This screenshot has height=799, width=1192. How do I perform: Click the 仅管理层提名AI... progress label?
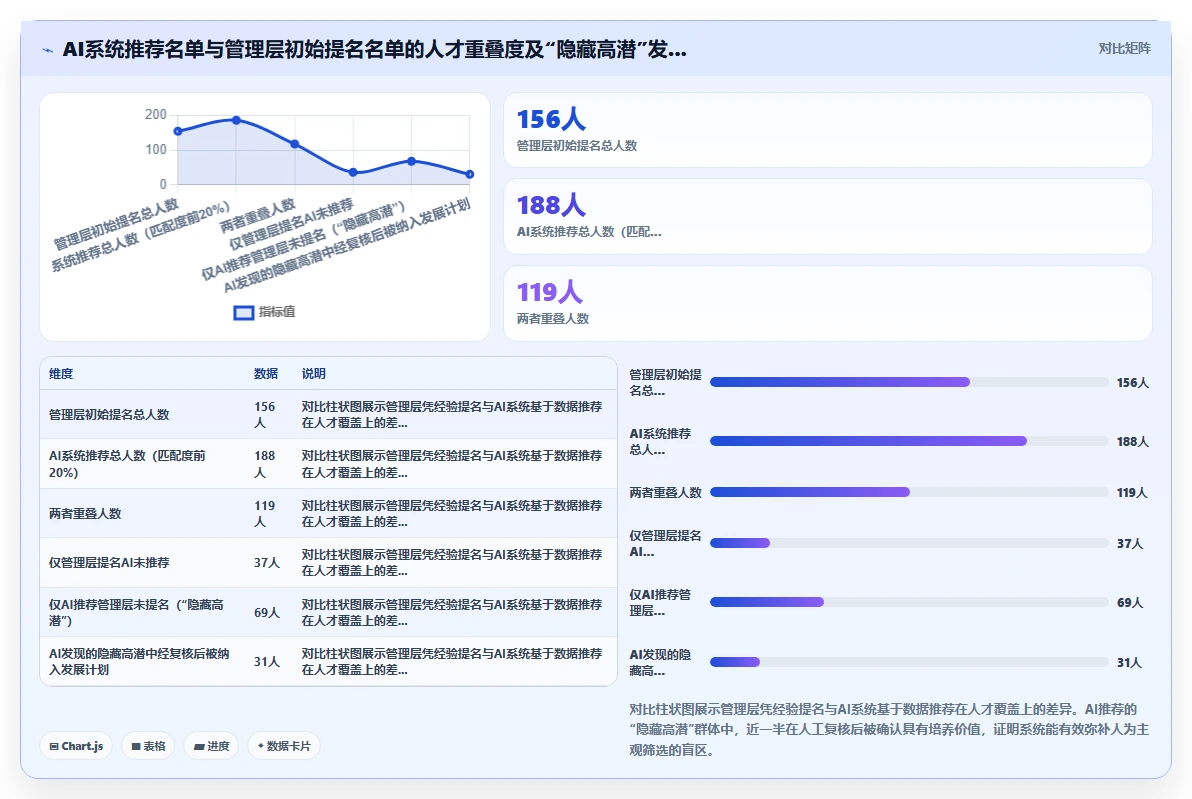[x=665, y=544]
